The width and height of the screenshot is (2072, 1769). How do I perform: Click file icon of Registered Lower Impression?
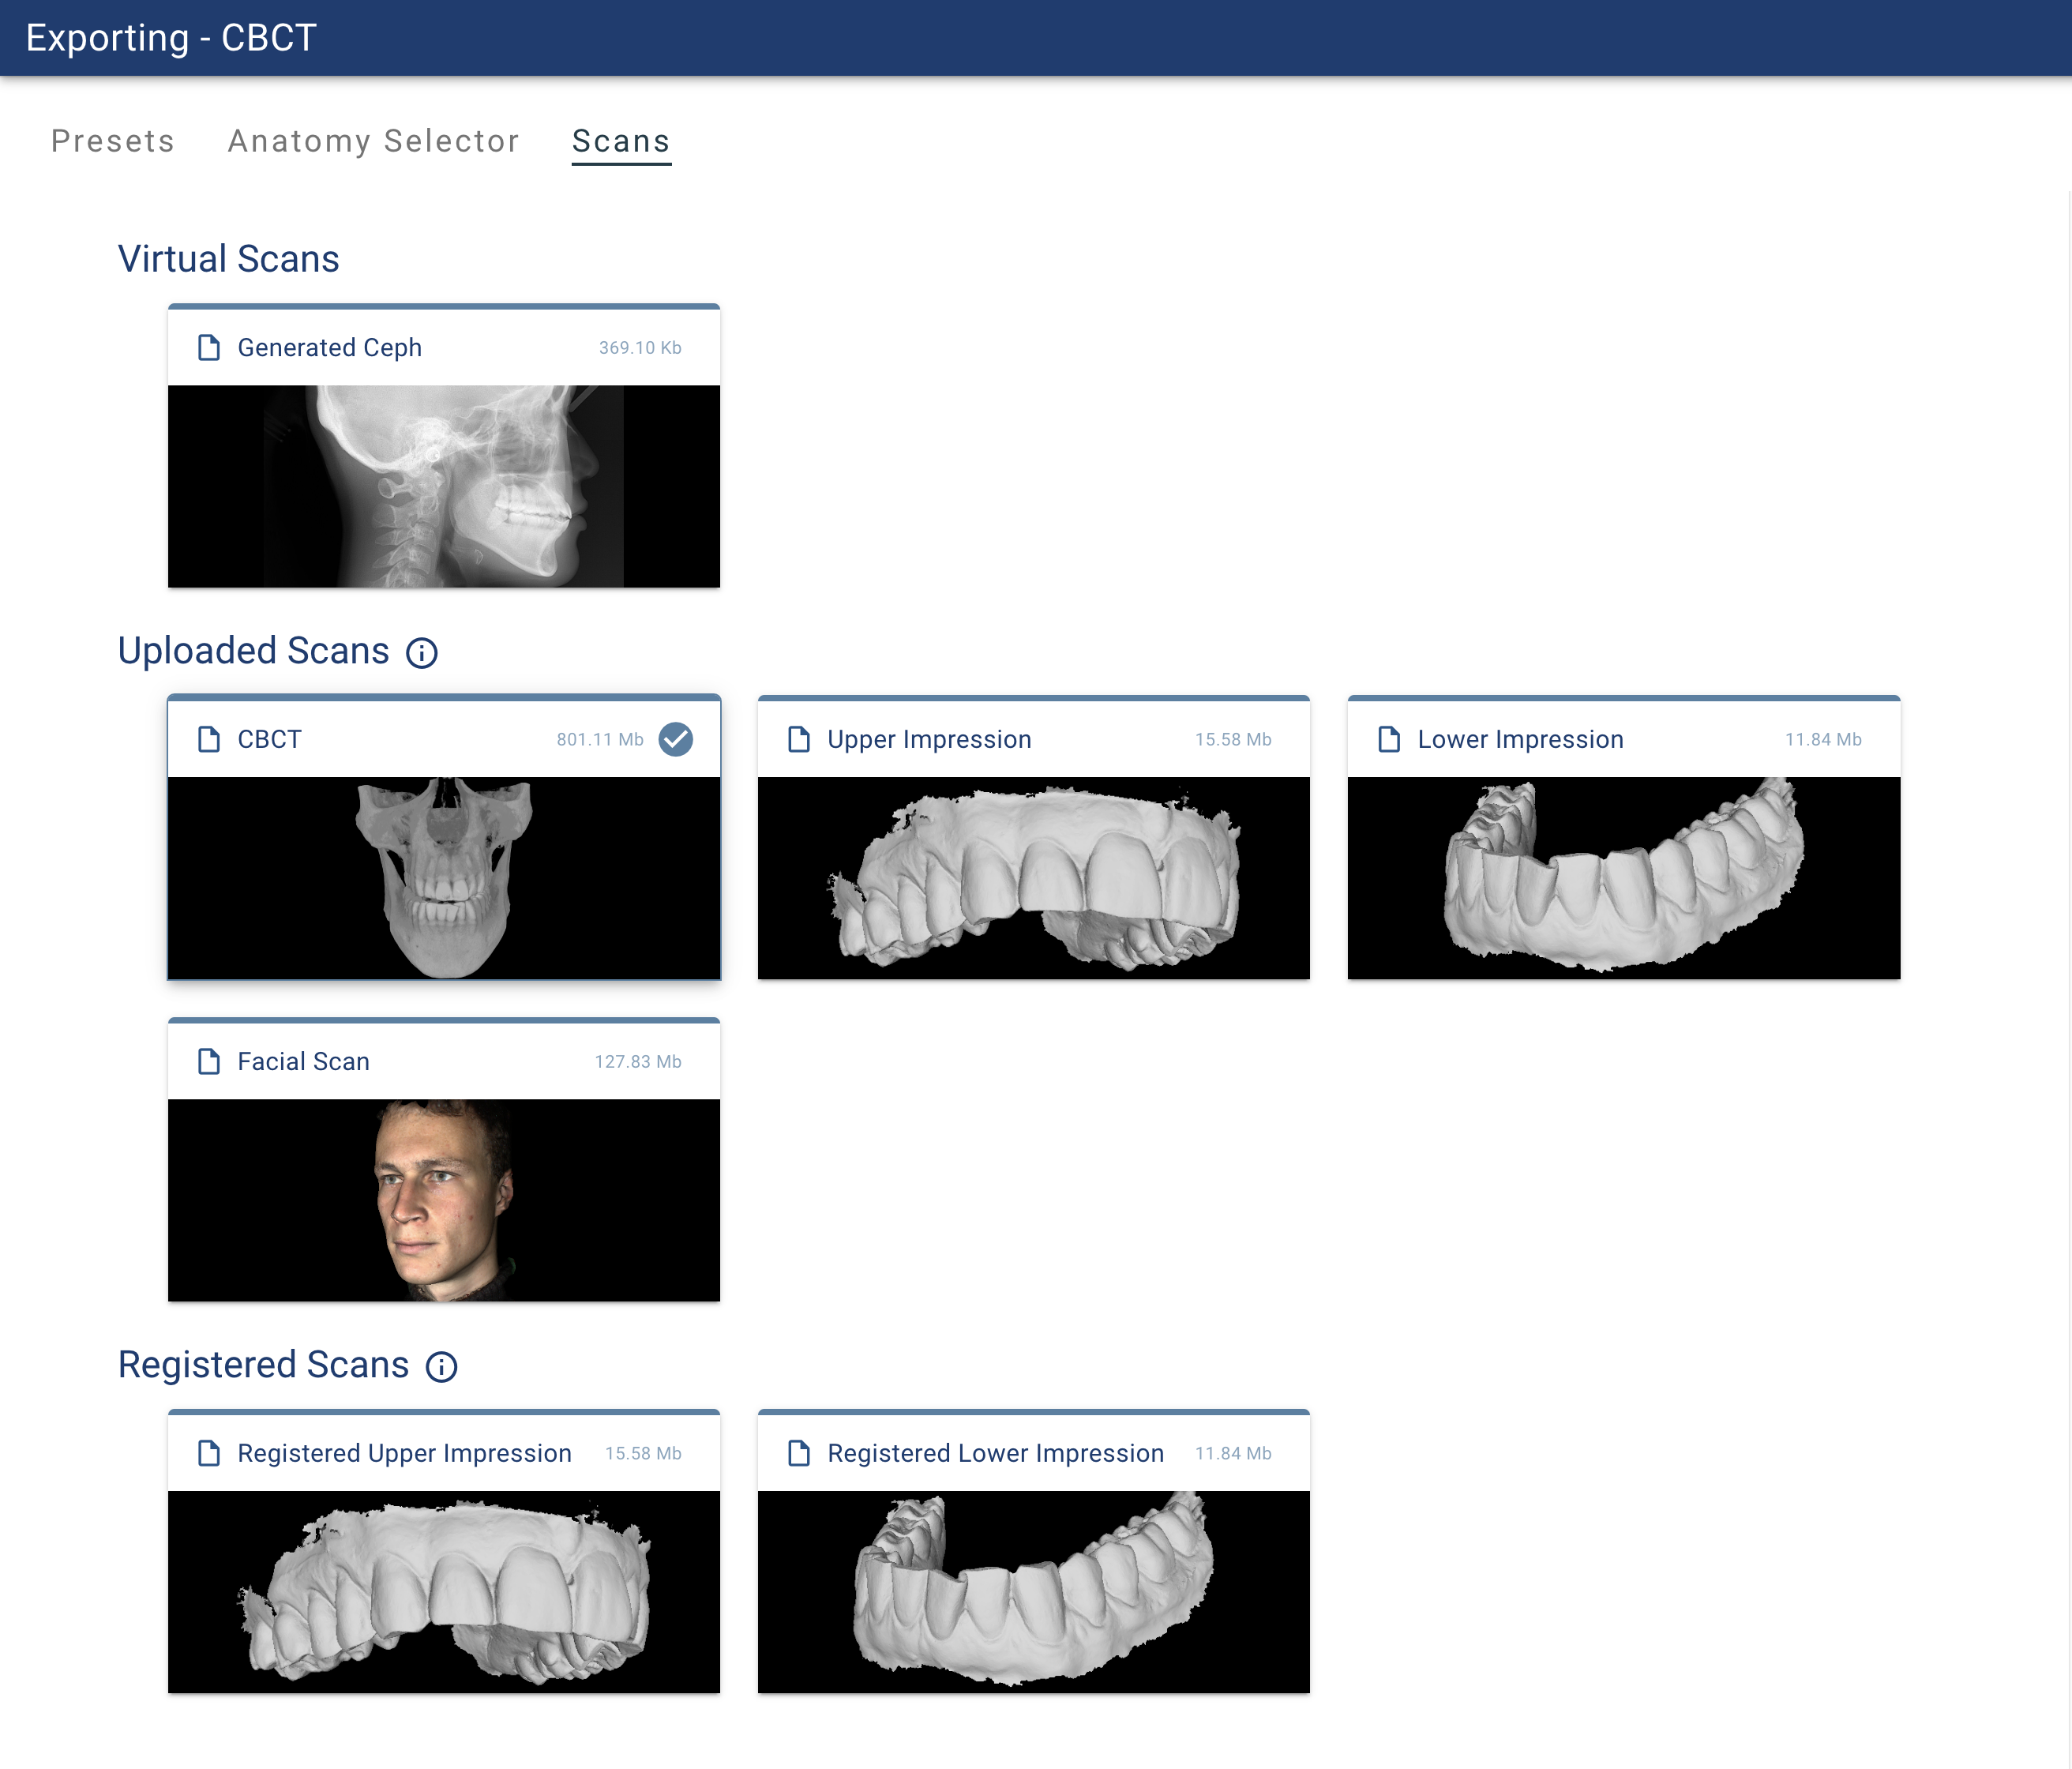point(799,1454)
